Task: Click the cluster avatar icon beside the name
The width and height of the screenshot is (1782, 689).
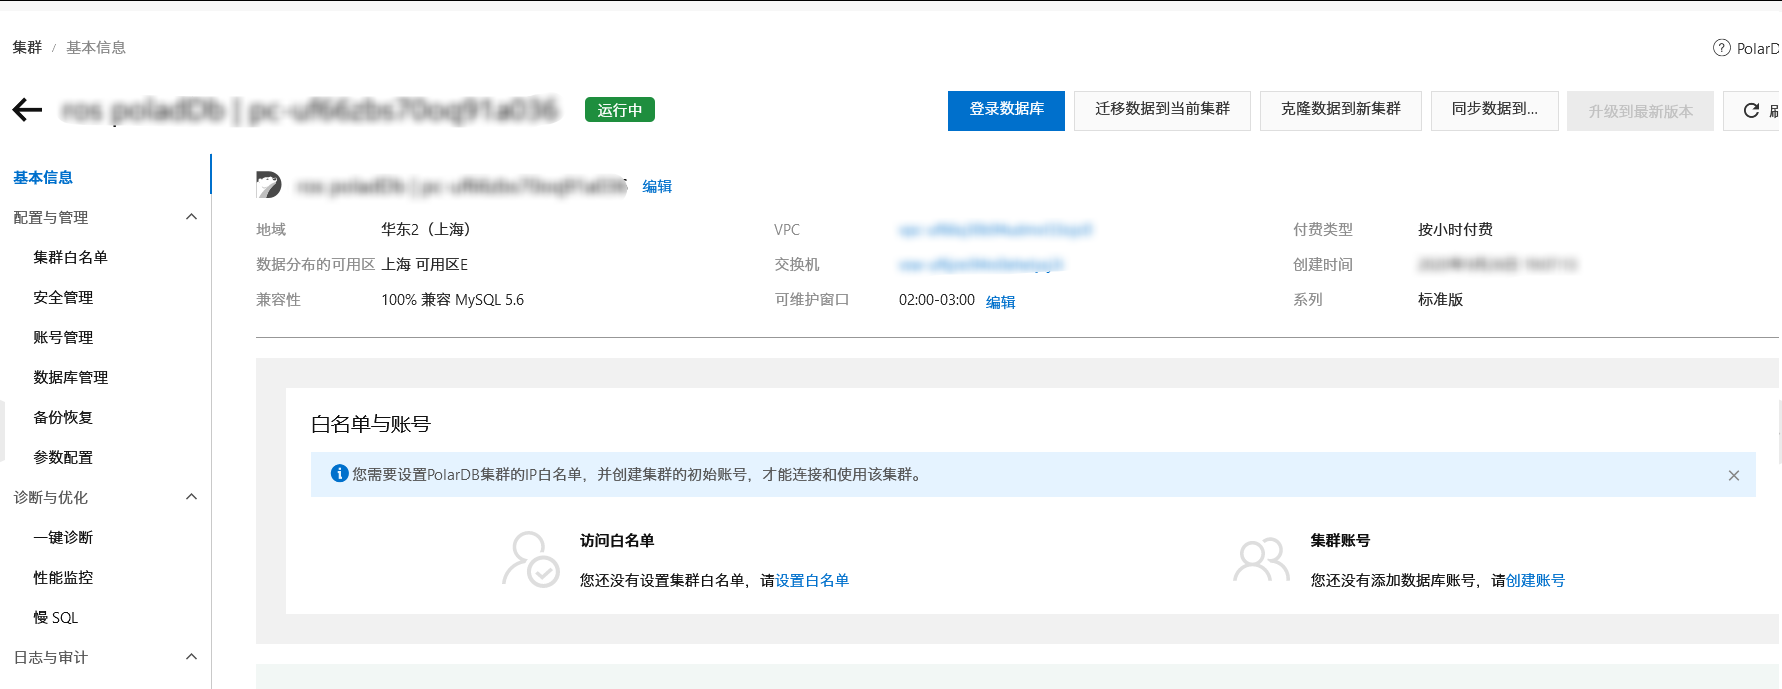Action: [268, 185]
